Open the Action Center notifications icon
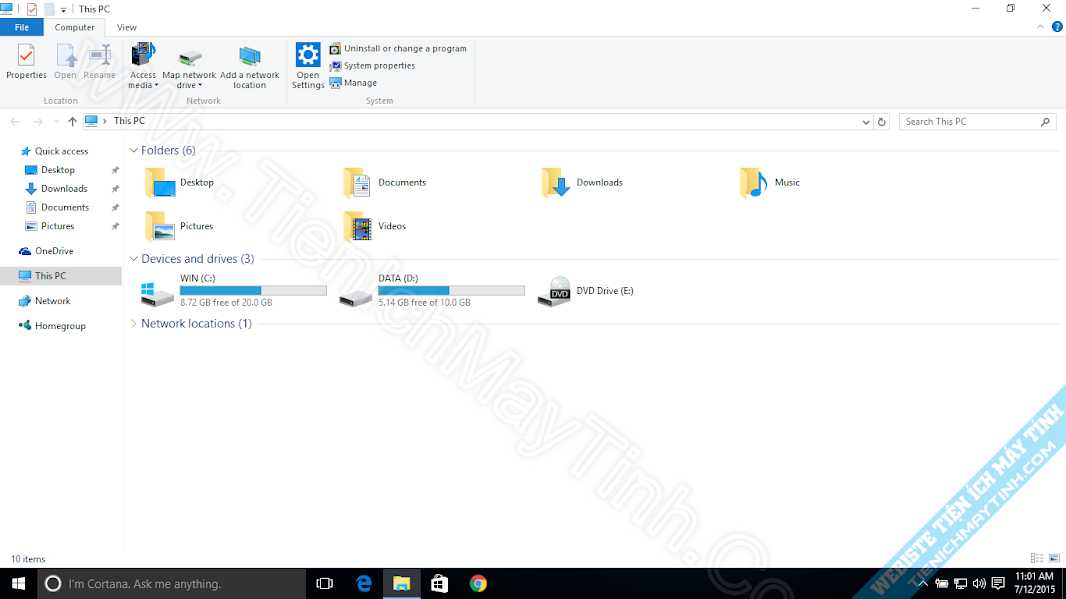This screenshot has width=1066, height=599. click(x=998, y=583)
